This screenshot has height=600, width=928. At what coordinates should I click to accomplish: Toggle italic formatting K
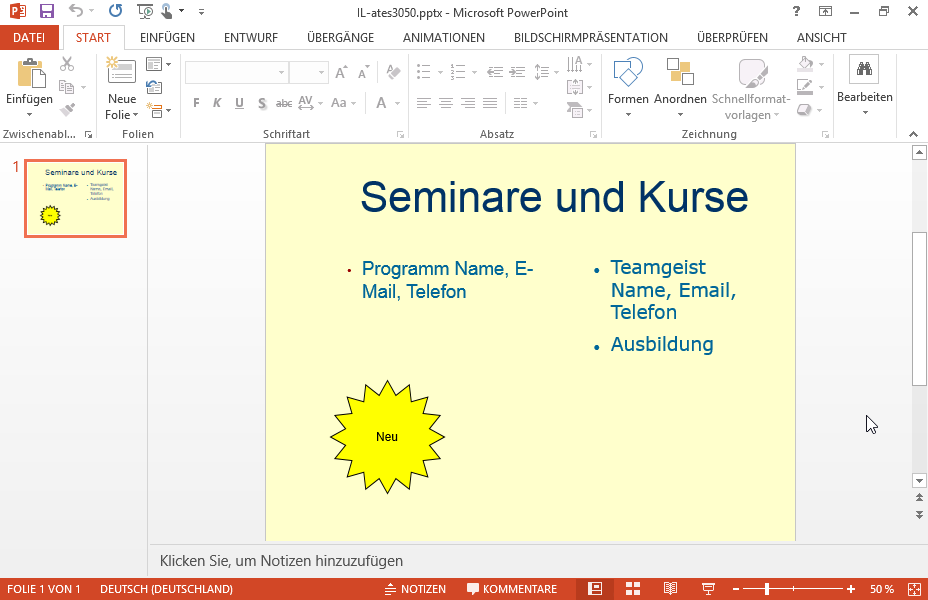(x=217, y=103)
